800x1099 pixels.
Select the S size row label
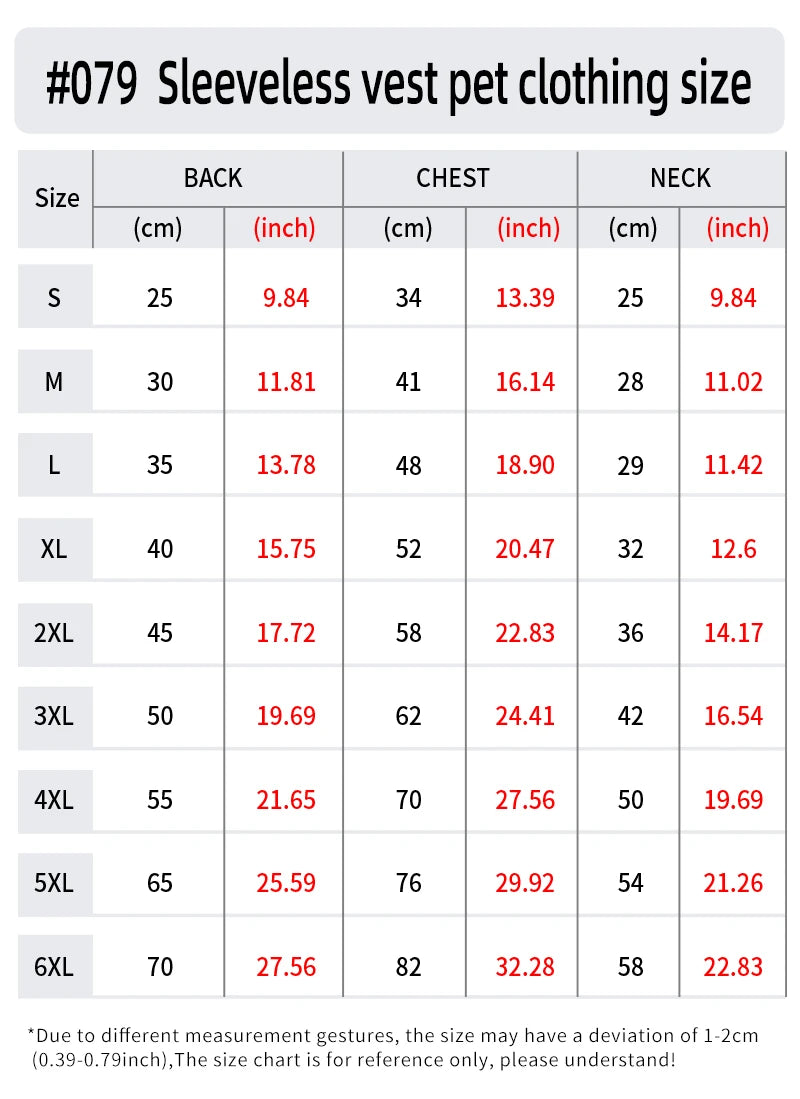(x=54, y=297)
